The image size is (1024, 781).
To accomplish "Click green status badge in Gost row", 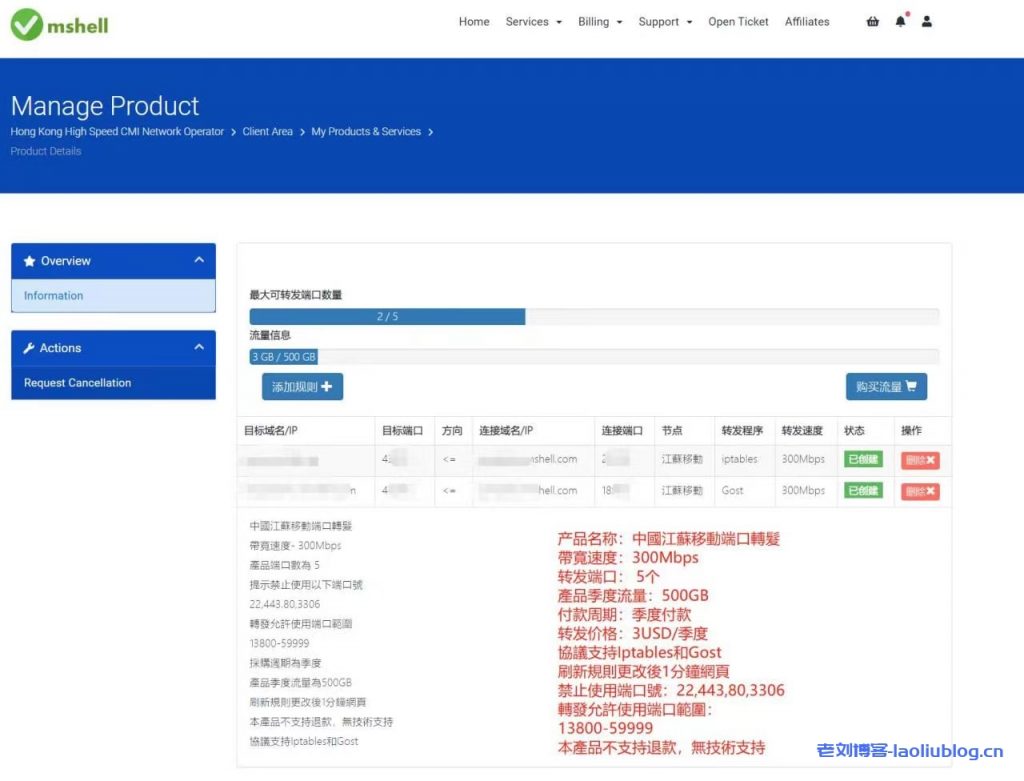I will click(x=863, y=491).
